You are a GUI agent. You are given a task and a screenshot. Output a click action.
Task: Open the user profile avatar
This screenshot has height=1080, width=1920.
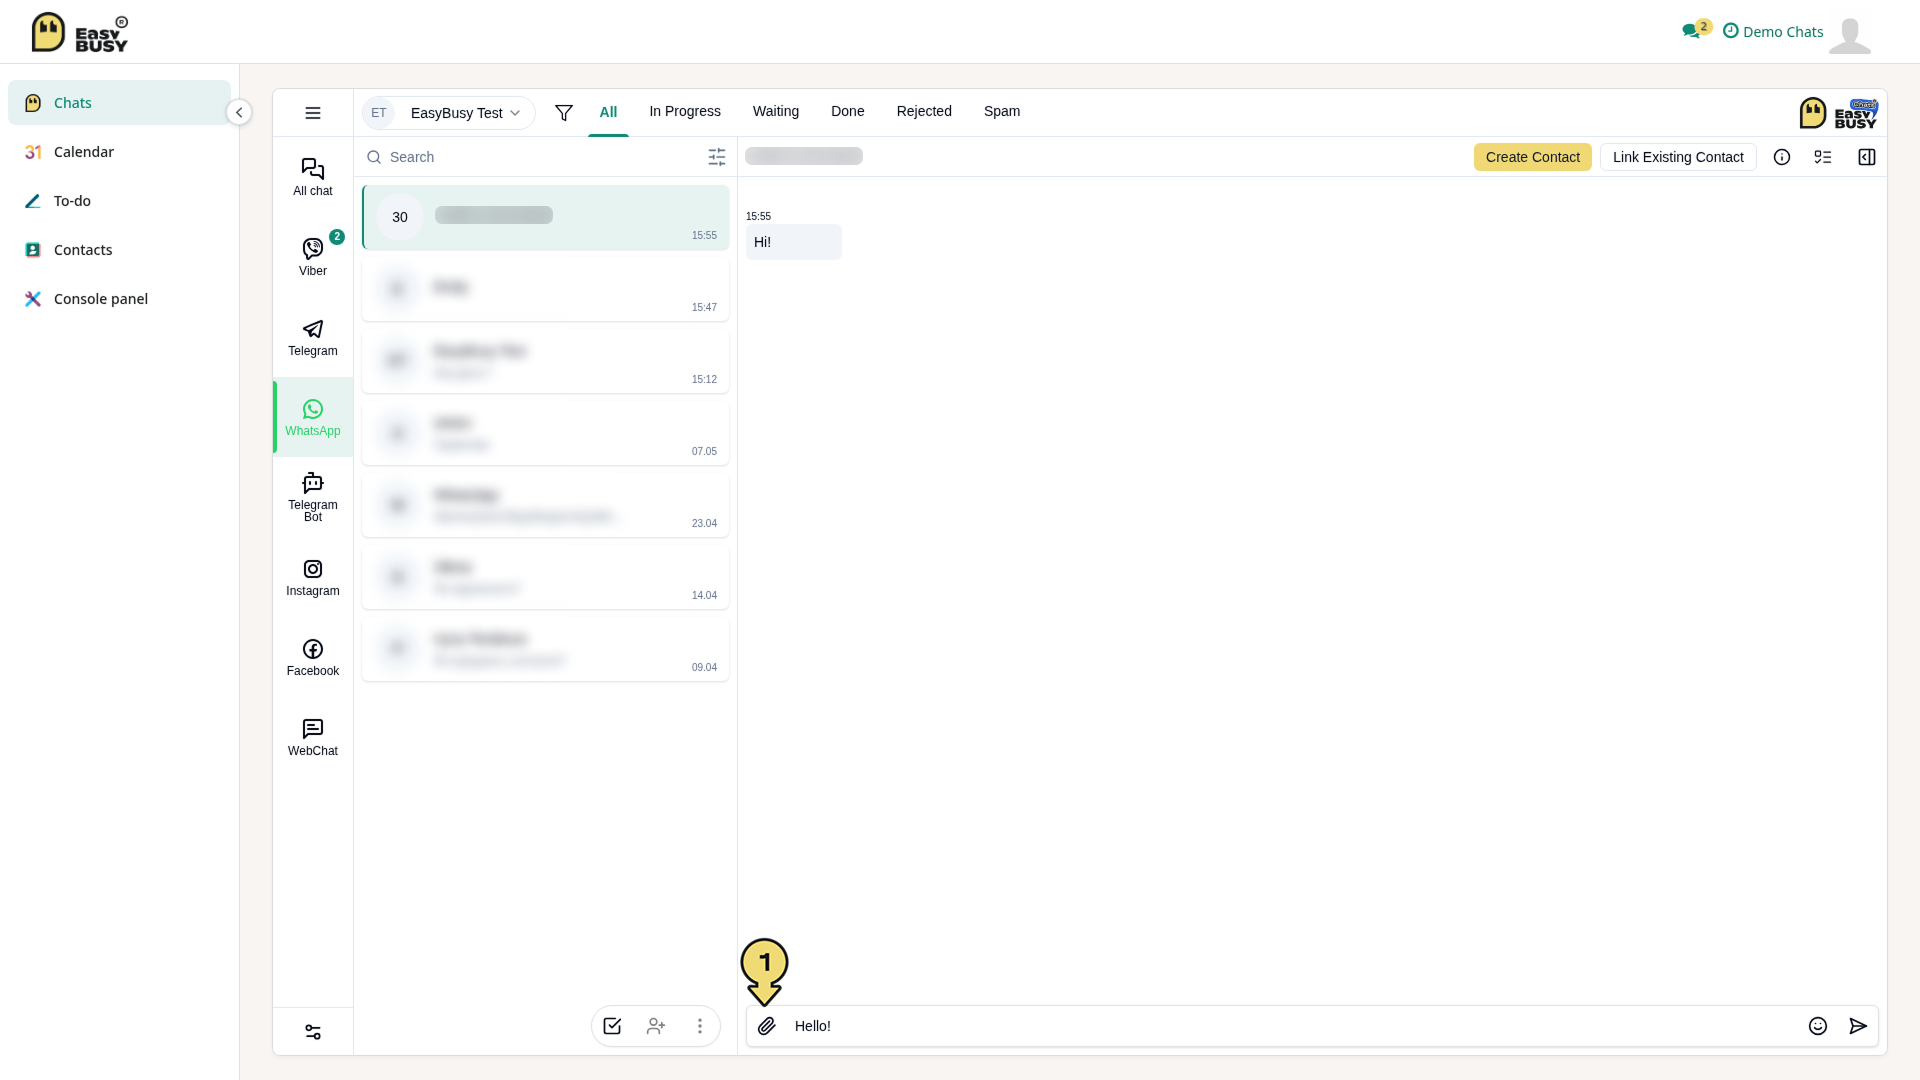(1850, 35)
